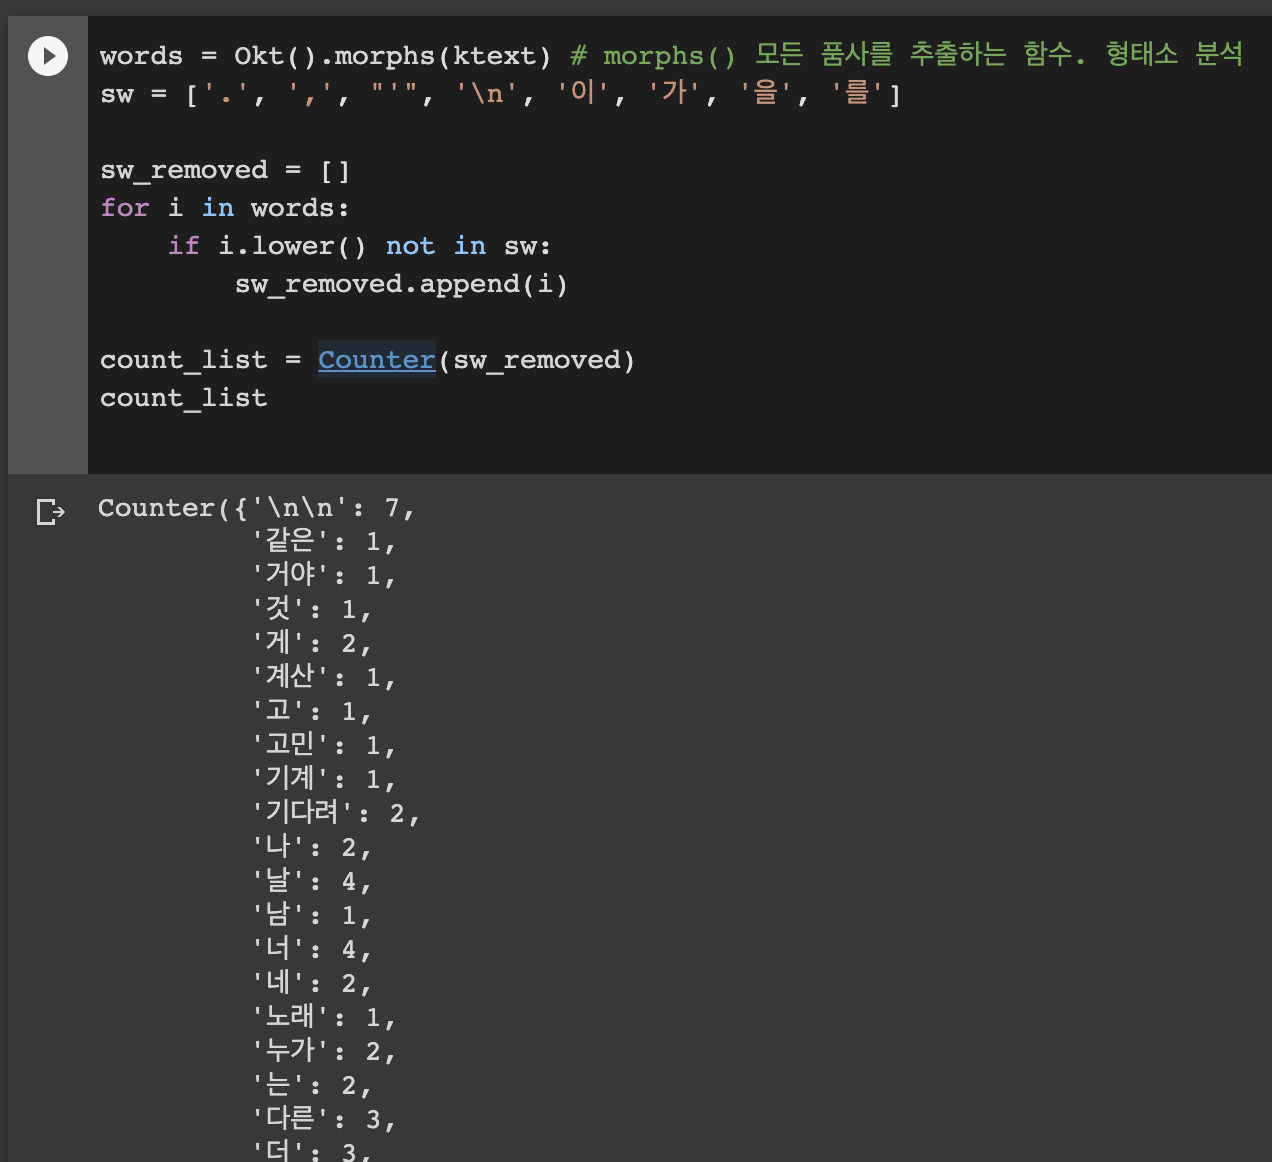Click the 'sw_removed.append(i)' line
1272x1162 pixels.
tap(401, 284)
